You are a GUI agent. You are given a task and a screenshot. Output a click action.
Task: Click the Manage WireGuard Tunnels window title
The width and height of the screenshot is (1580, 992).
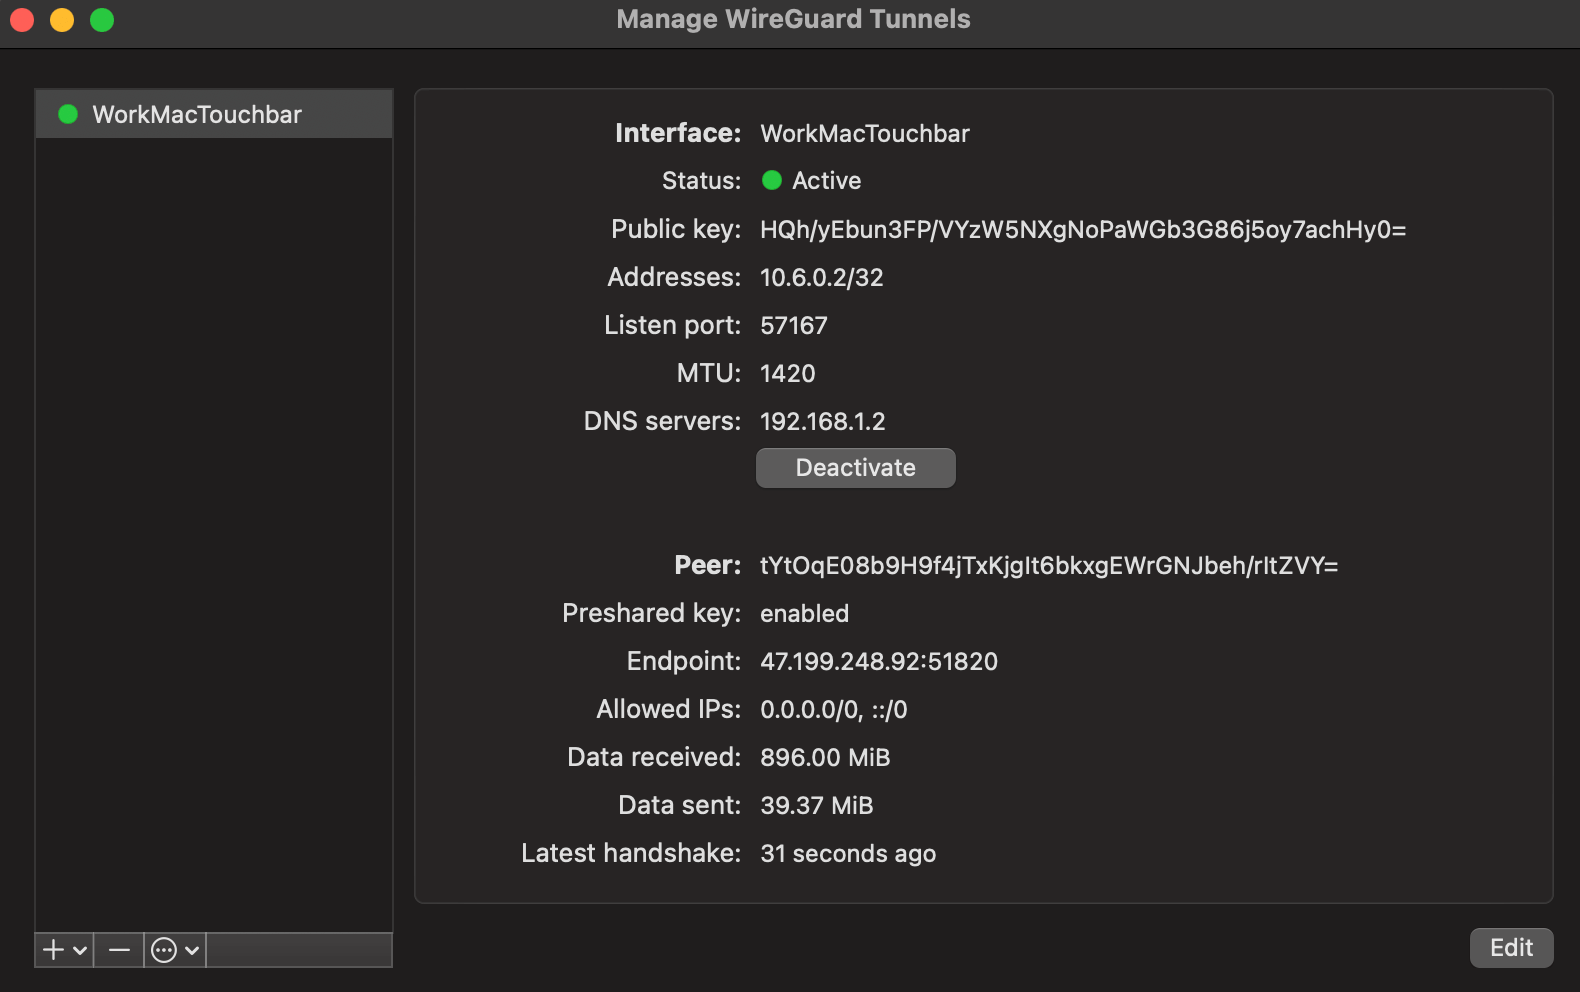(x=793, y=19)
